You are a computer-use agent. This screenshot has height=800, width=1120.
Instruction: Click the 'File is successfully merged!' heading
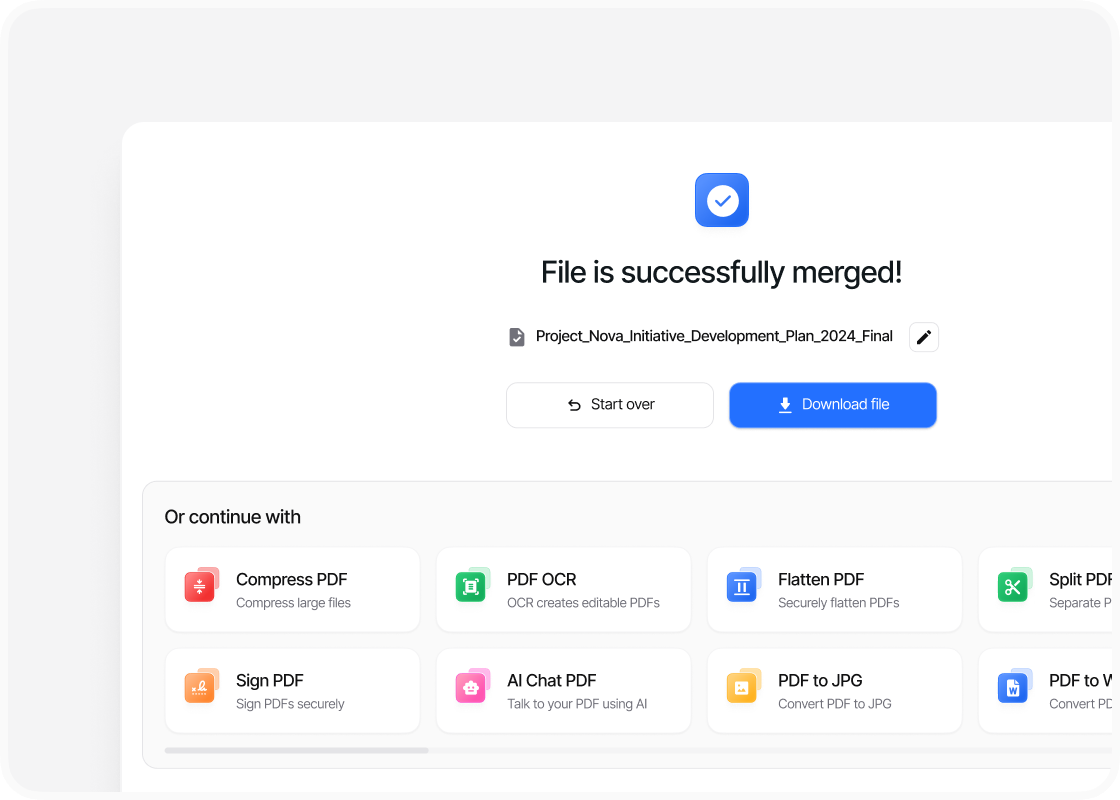721,273
